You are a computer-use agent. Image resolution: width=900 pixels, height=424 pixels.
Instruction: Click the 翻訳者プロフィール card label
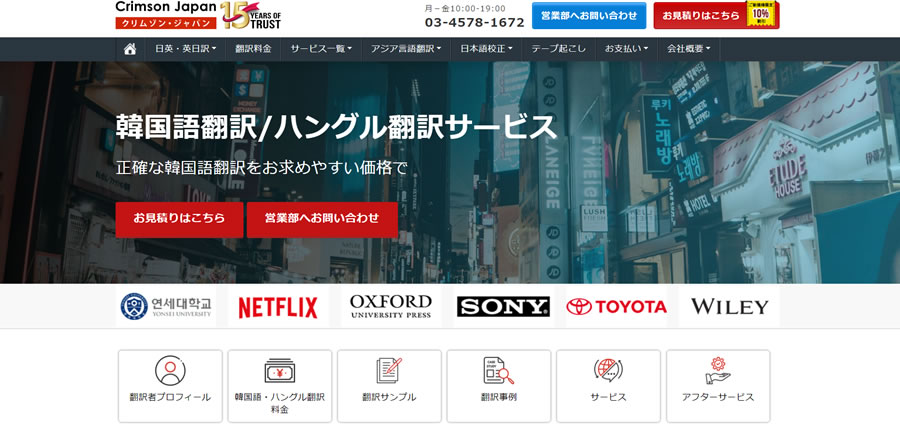tap(170, 397)
